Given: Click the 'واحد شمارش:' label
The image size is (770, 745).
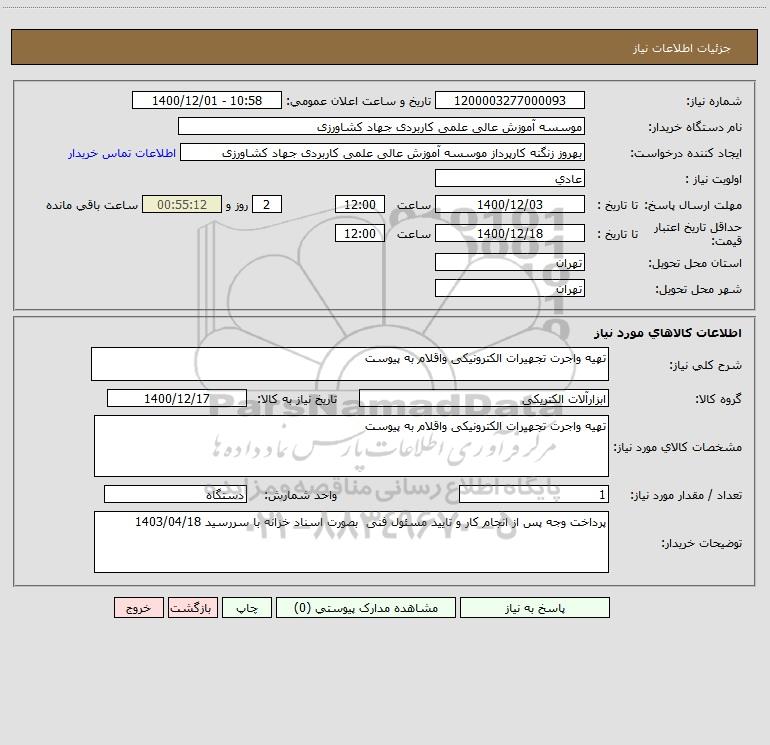Looking at the screenshot, I should 301,495.
